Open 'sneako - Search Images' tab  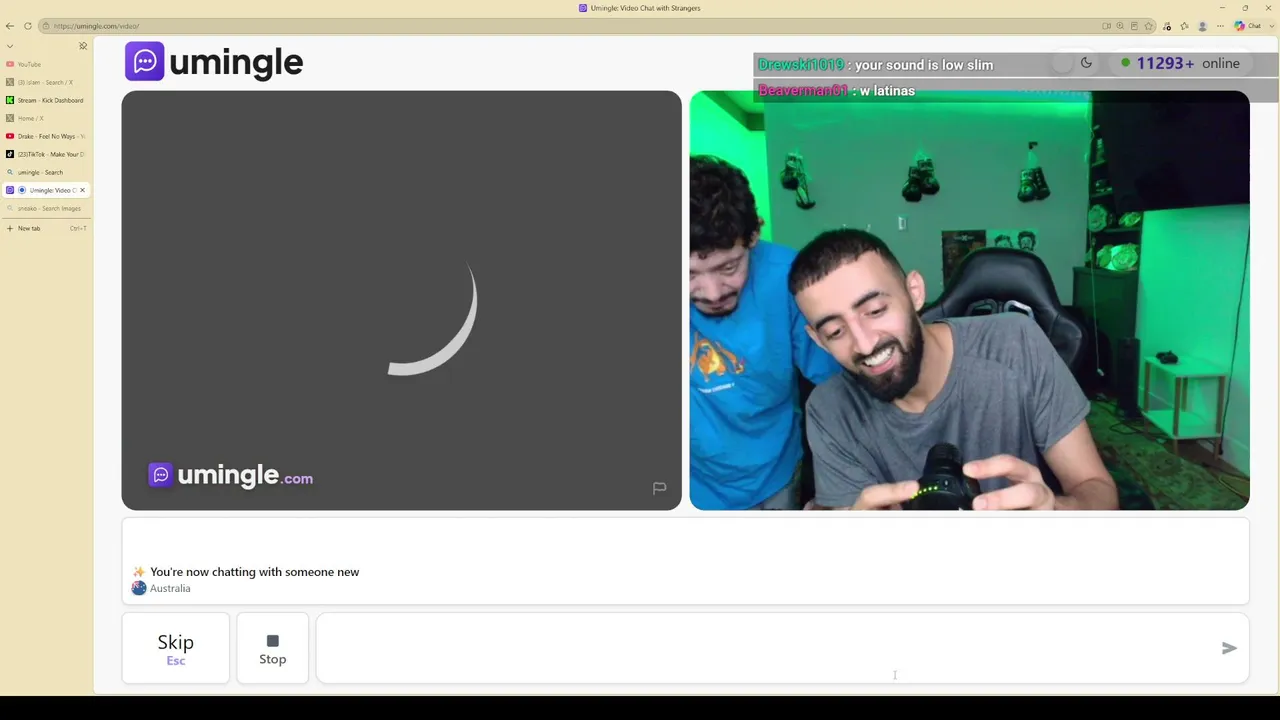tap(46, 208)
